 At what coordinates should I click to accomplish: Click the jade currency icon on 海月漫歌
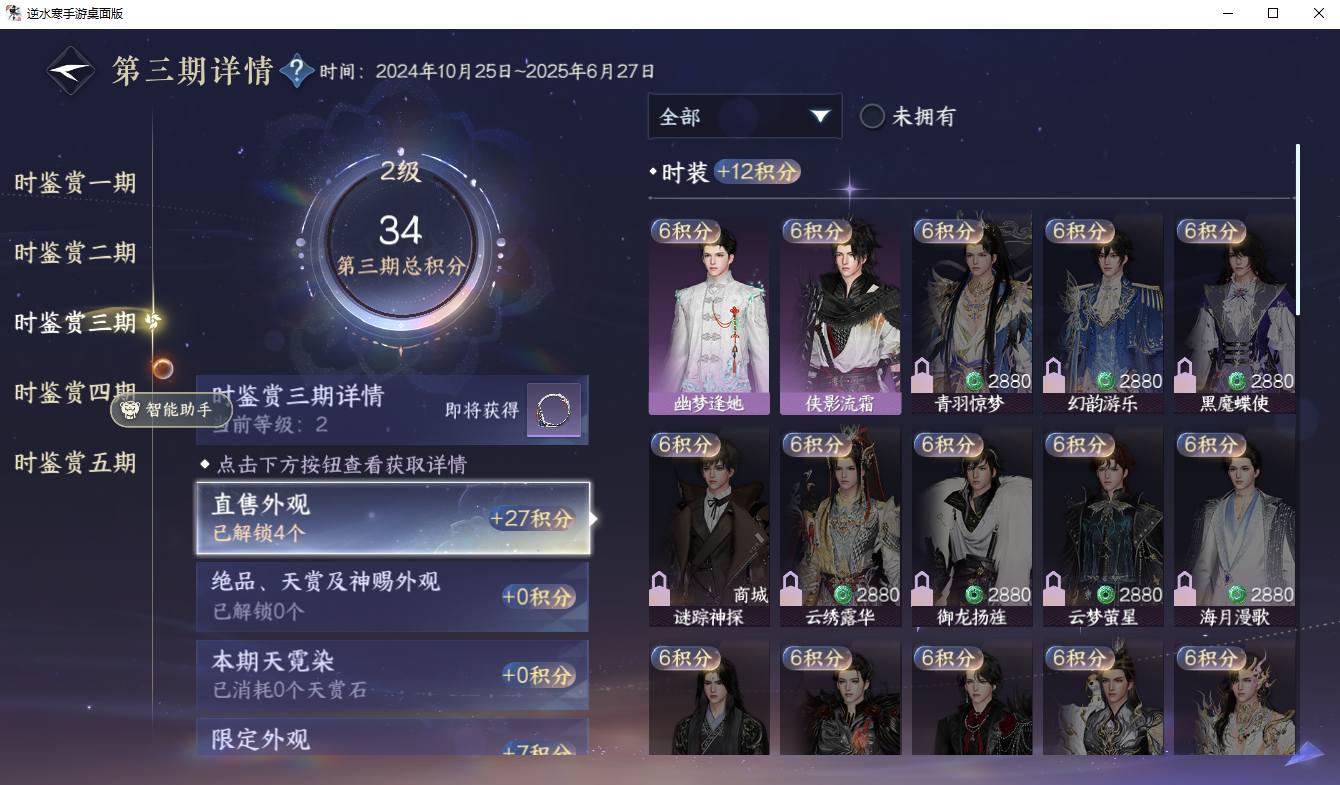pyautogui.click(x=1236, y=594)
